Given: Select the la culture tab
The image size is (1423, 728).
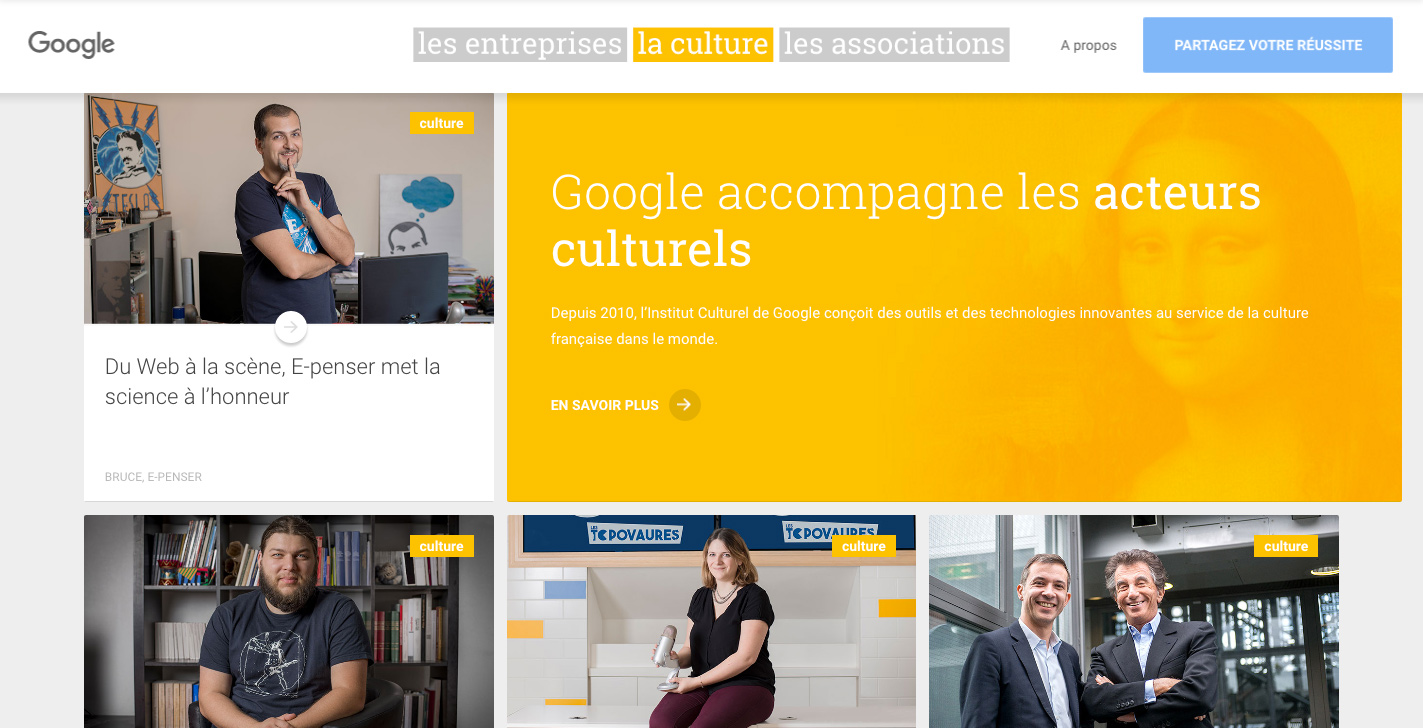Looking at the screenshot, I should coord(703,44).
